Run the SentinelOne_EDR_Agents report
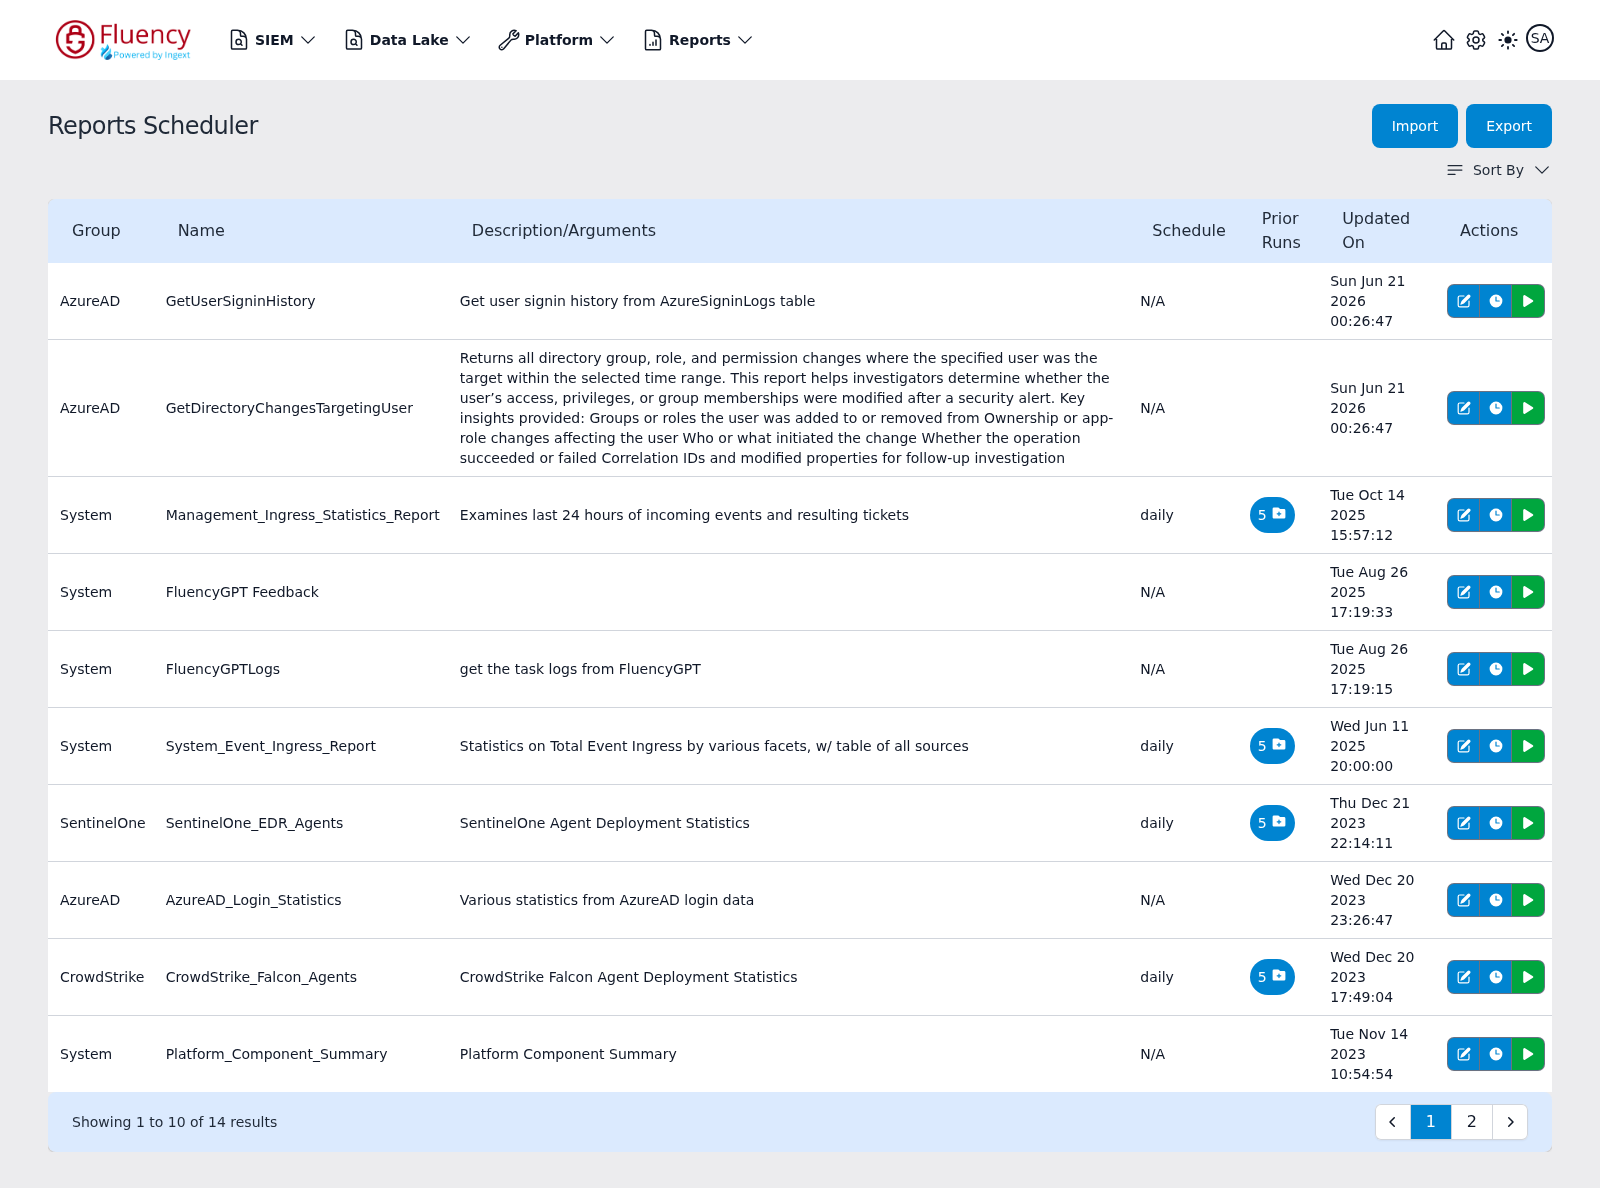The height and width of the screenshot is (1188, 1600). [x=1528, y=823]
